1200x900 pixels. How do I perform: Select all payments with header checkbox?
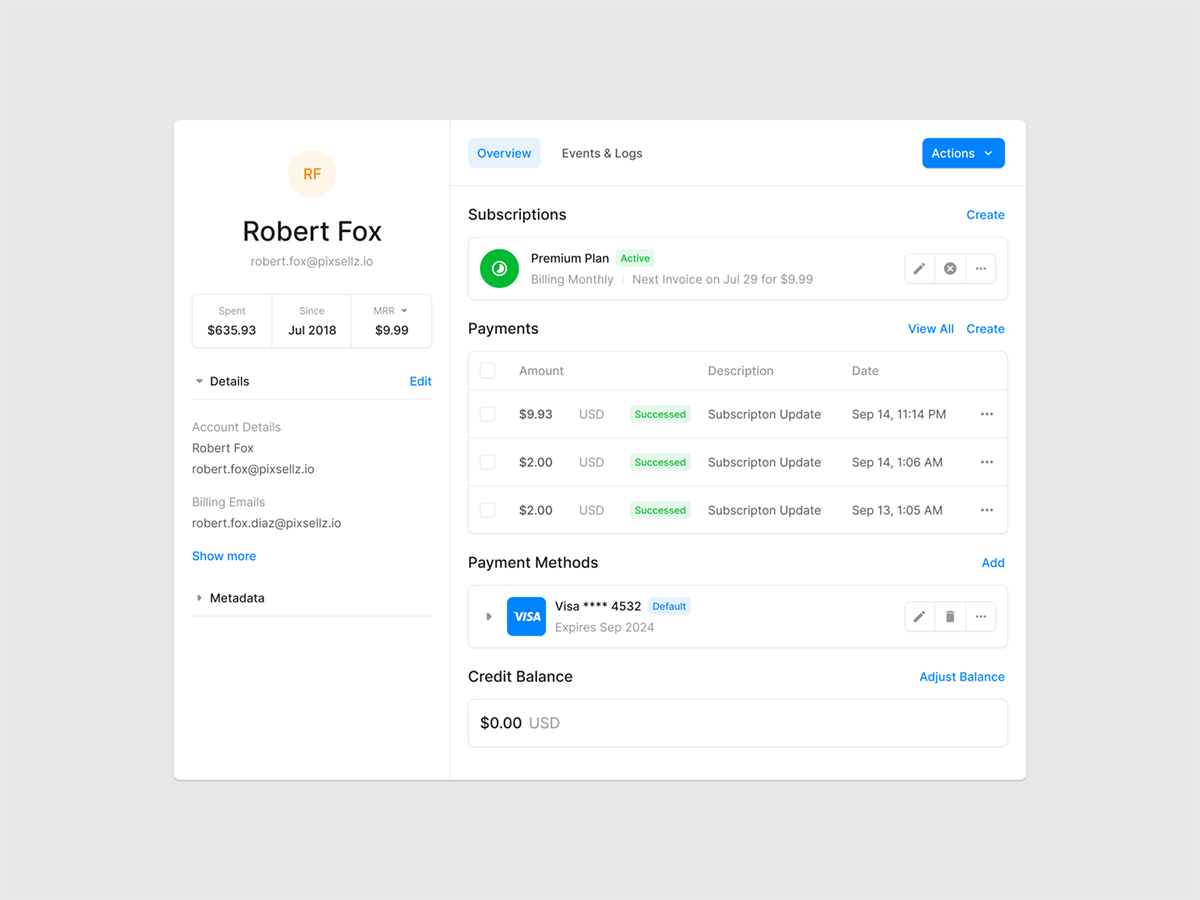tap(487, 370)
